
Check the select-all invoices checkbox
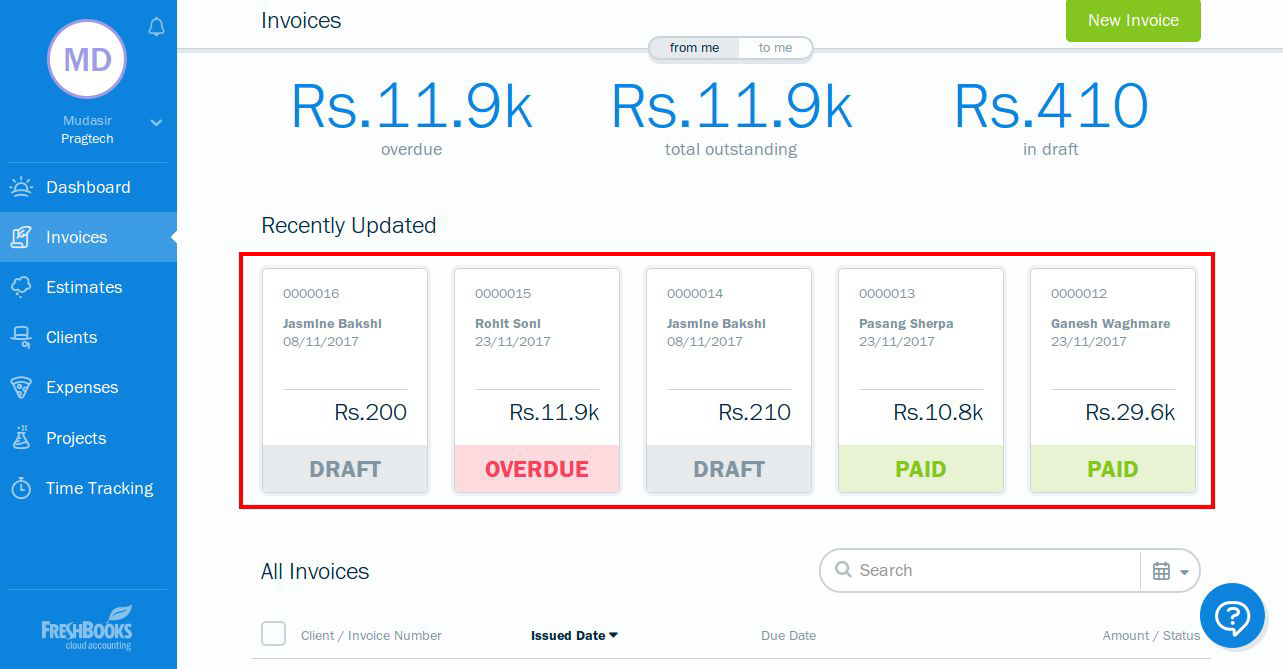tap(273, 634)
